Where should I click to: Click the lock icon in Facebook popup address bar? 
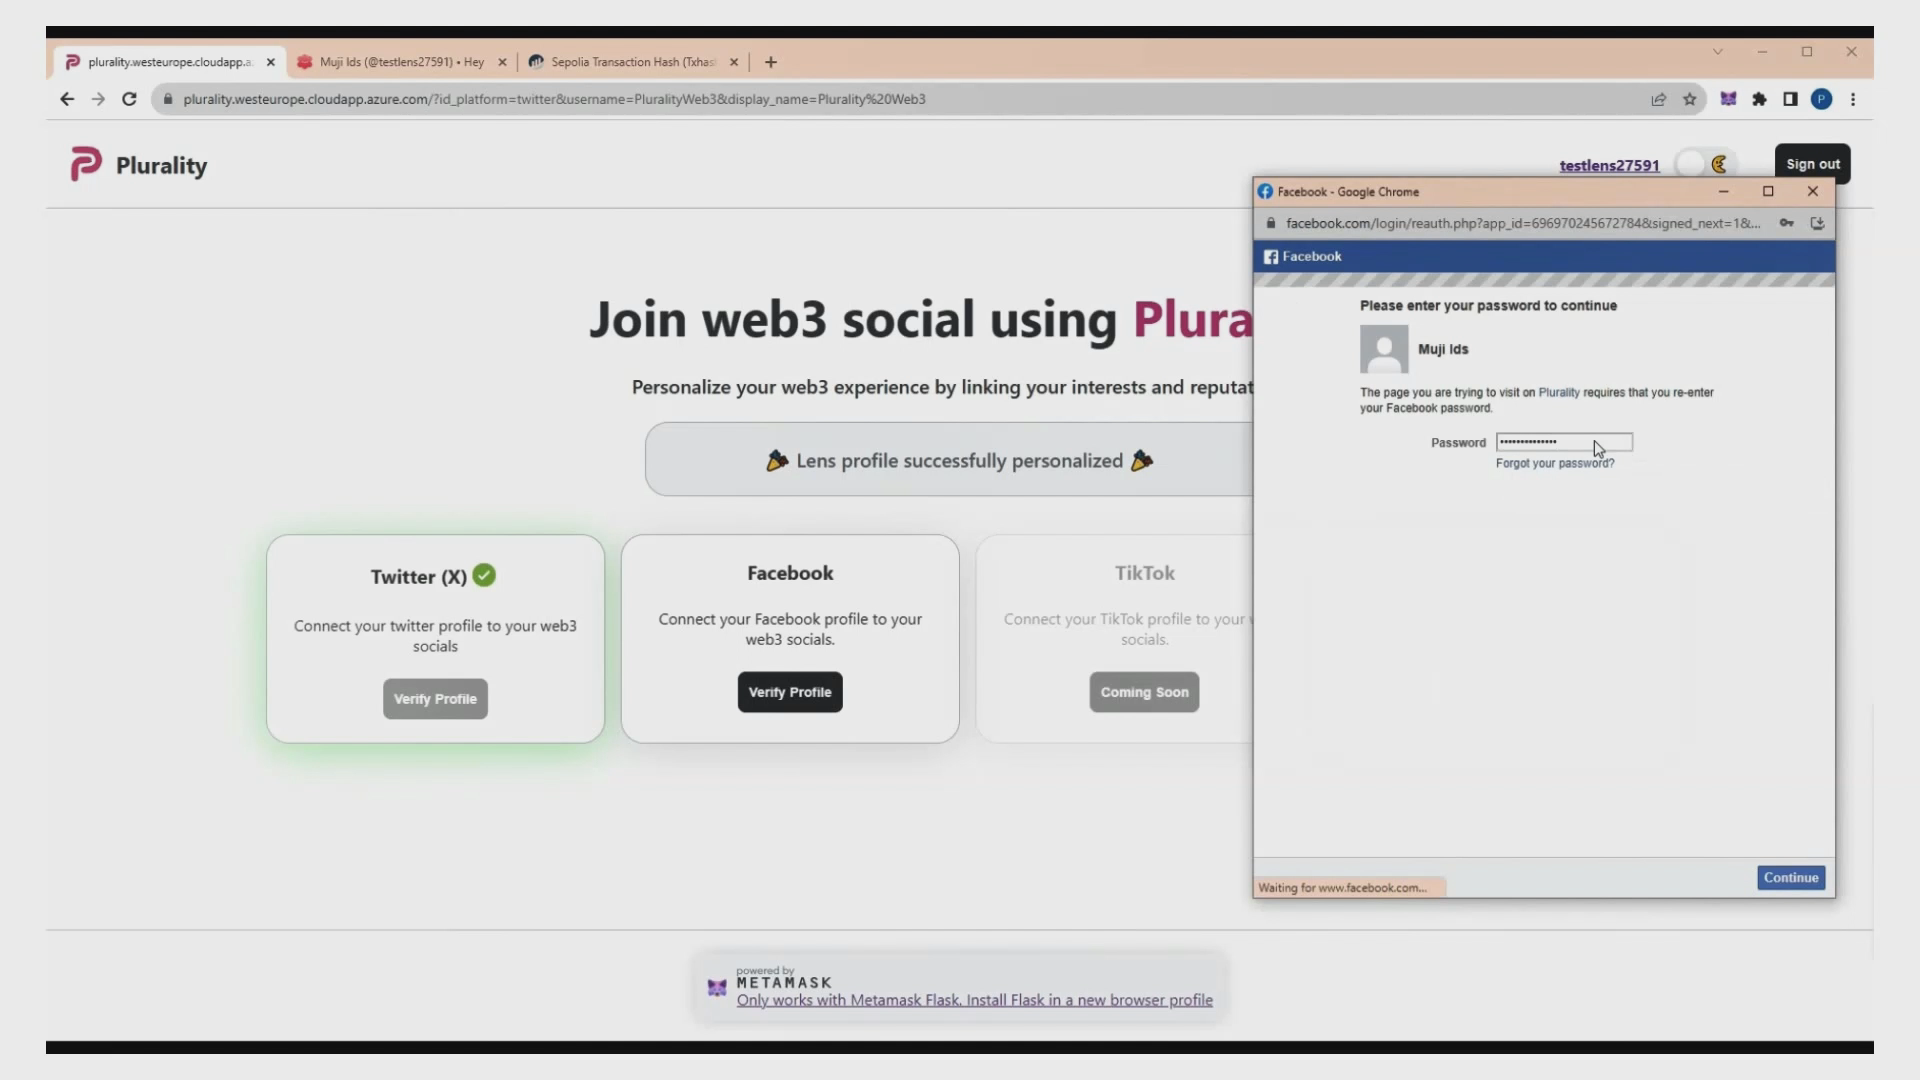click(1271, 223)
